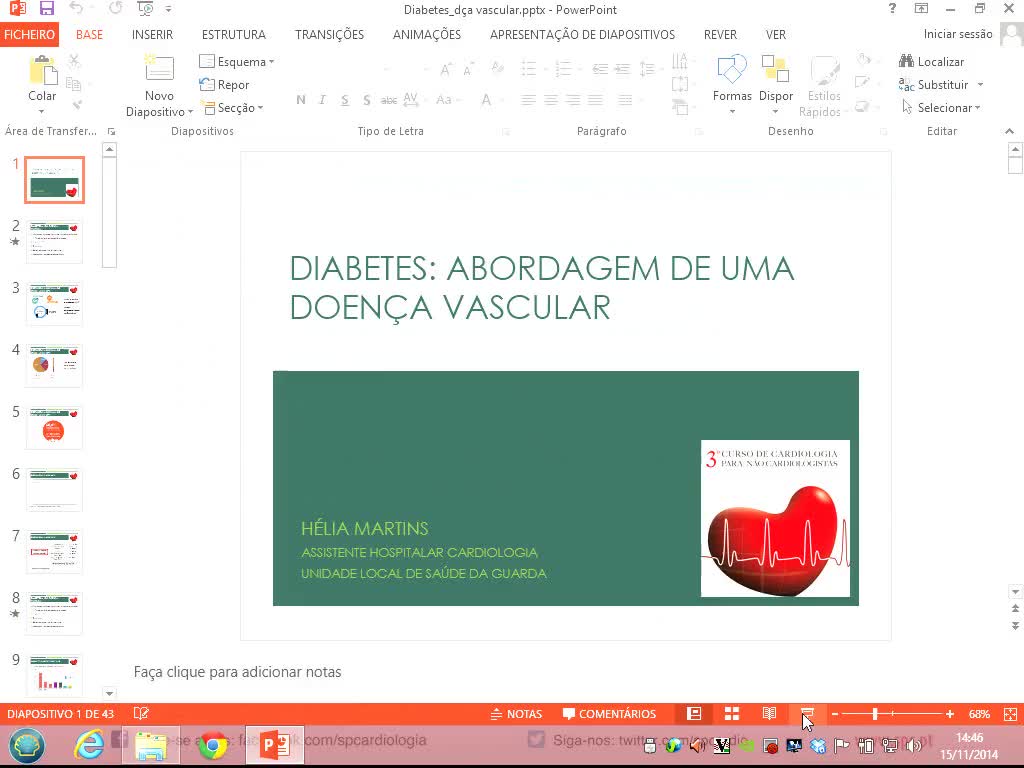Open the Esquema layout dropdown
This screenshot has width=1024, height=768.
(236, 61)
